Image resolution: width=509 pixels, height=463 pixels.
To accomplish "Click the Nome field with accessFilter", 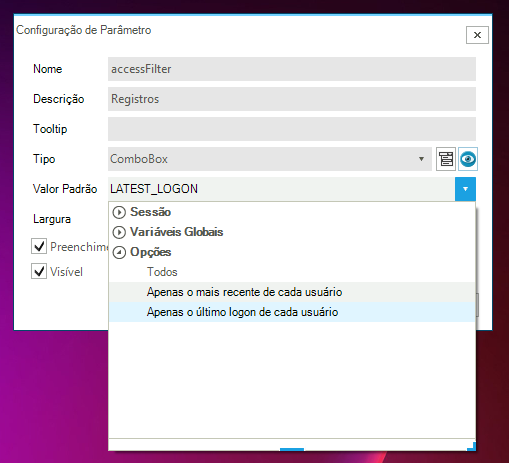I will (292, 69).
